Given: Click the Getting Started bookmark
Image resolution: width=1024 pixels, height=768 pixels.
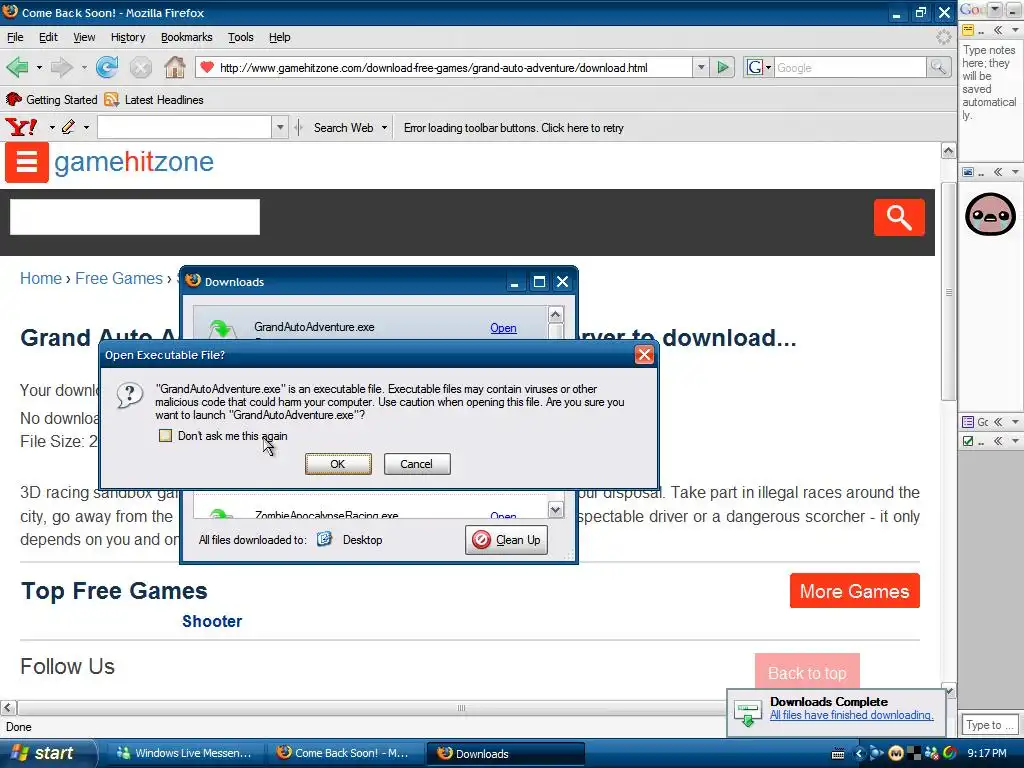Looking at the screenshot, I should coord(52,99).
